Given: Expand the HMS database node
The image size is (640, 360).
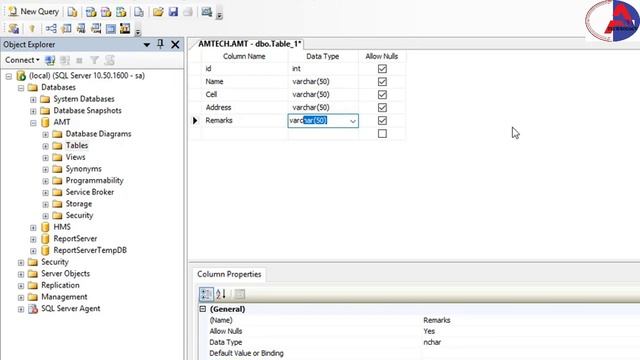Looking at the screenshot, I should (x=33, y=227).
